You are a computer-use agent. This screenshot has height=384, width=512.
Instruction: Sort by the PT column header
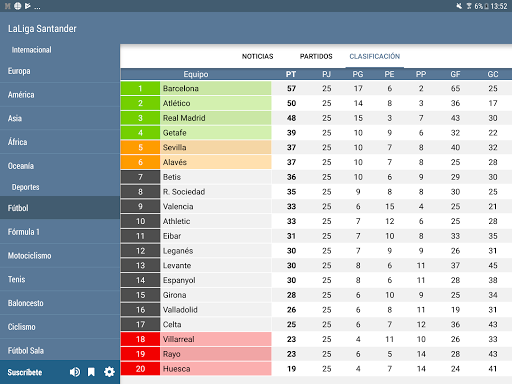click(291, 74)
